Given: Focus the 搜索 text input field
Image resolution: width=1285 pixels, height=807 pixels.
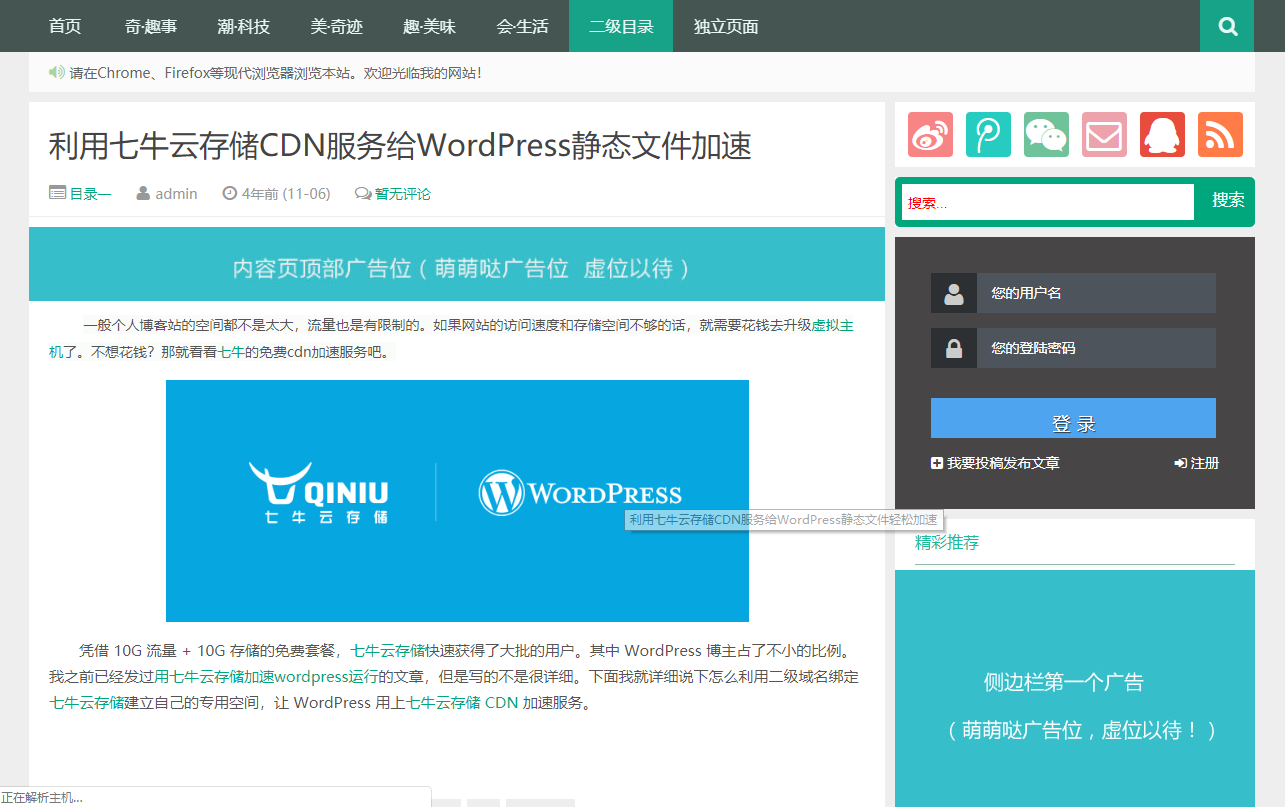Looking at the screenshot, I should tap(1048, 202).
